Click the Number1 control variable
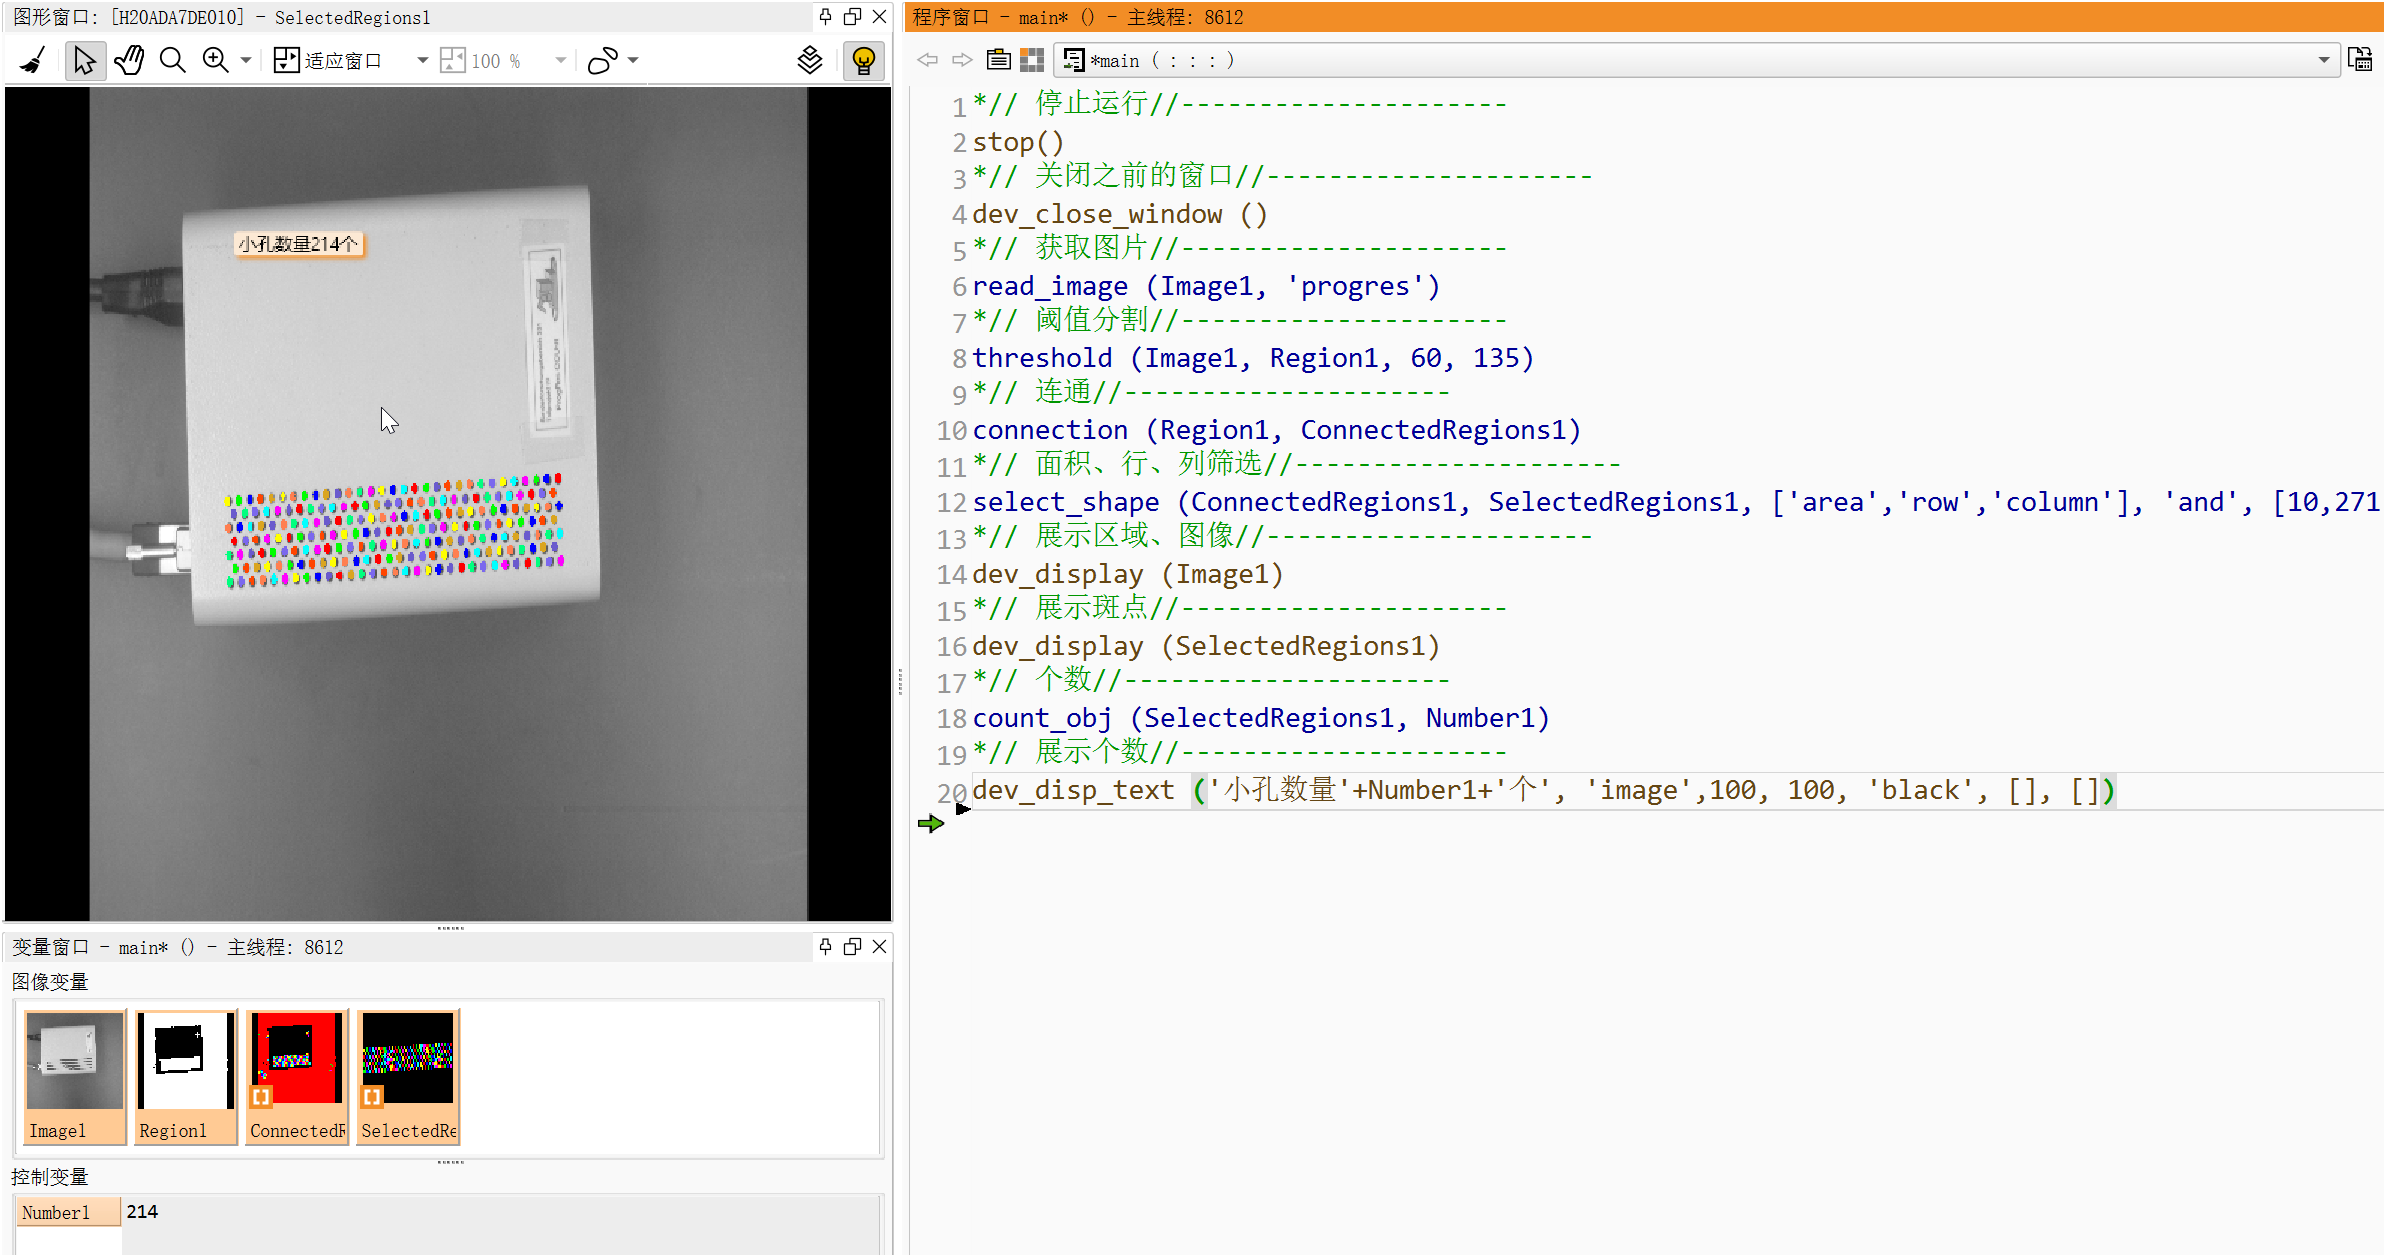2384x1255 pixels. point(57,1212)
